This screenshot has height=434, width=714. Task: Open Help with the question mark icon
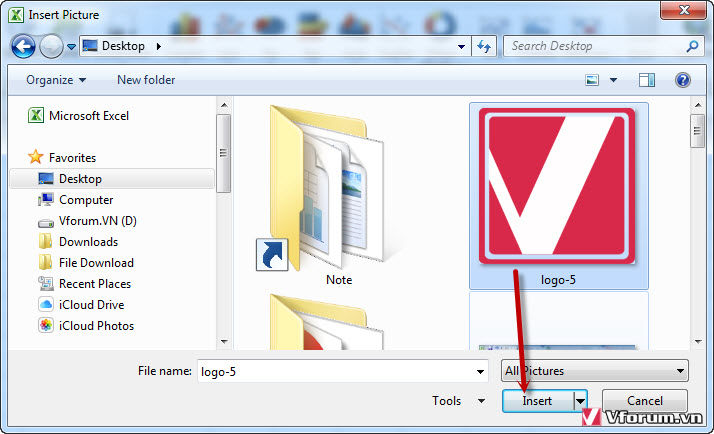coord(683,81)
